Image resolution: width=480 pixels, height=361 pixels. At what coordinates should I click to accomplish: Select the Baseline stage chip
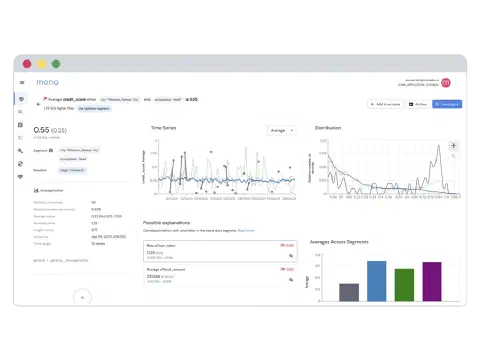72,170
